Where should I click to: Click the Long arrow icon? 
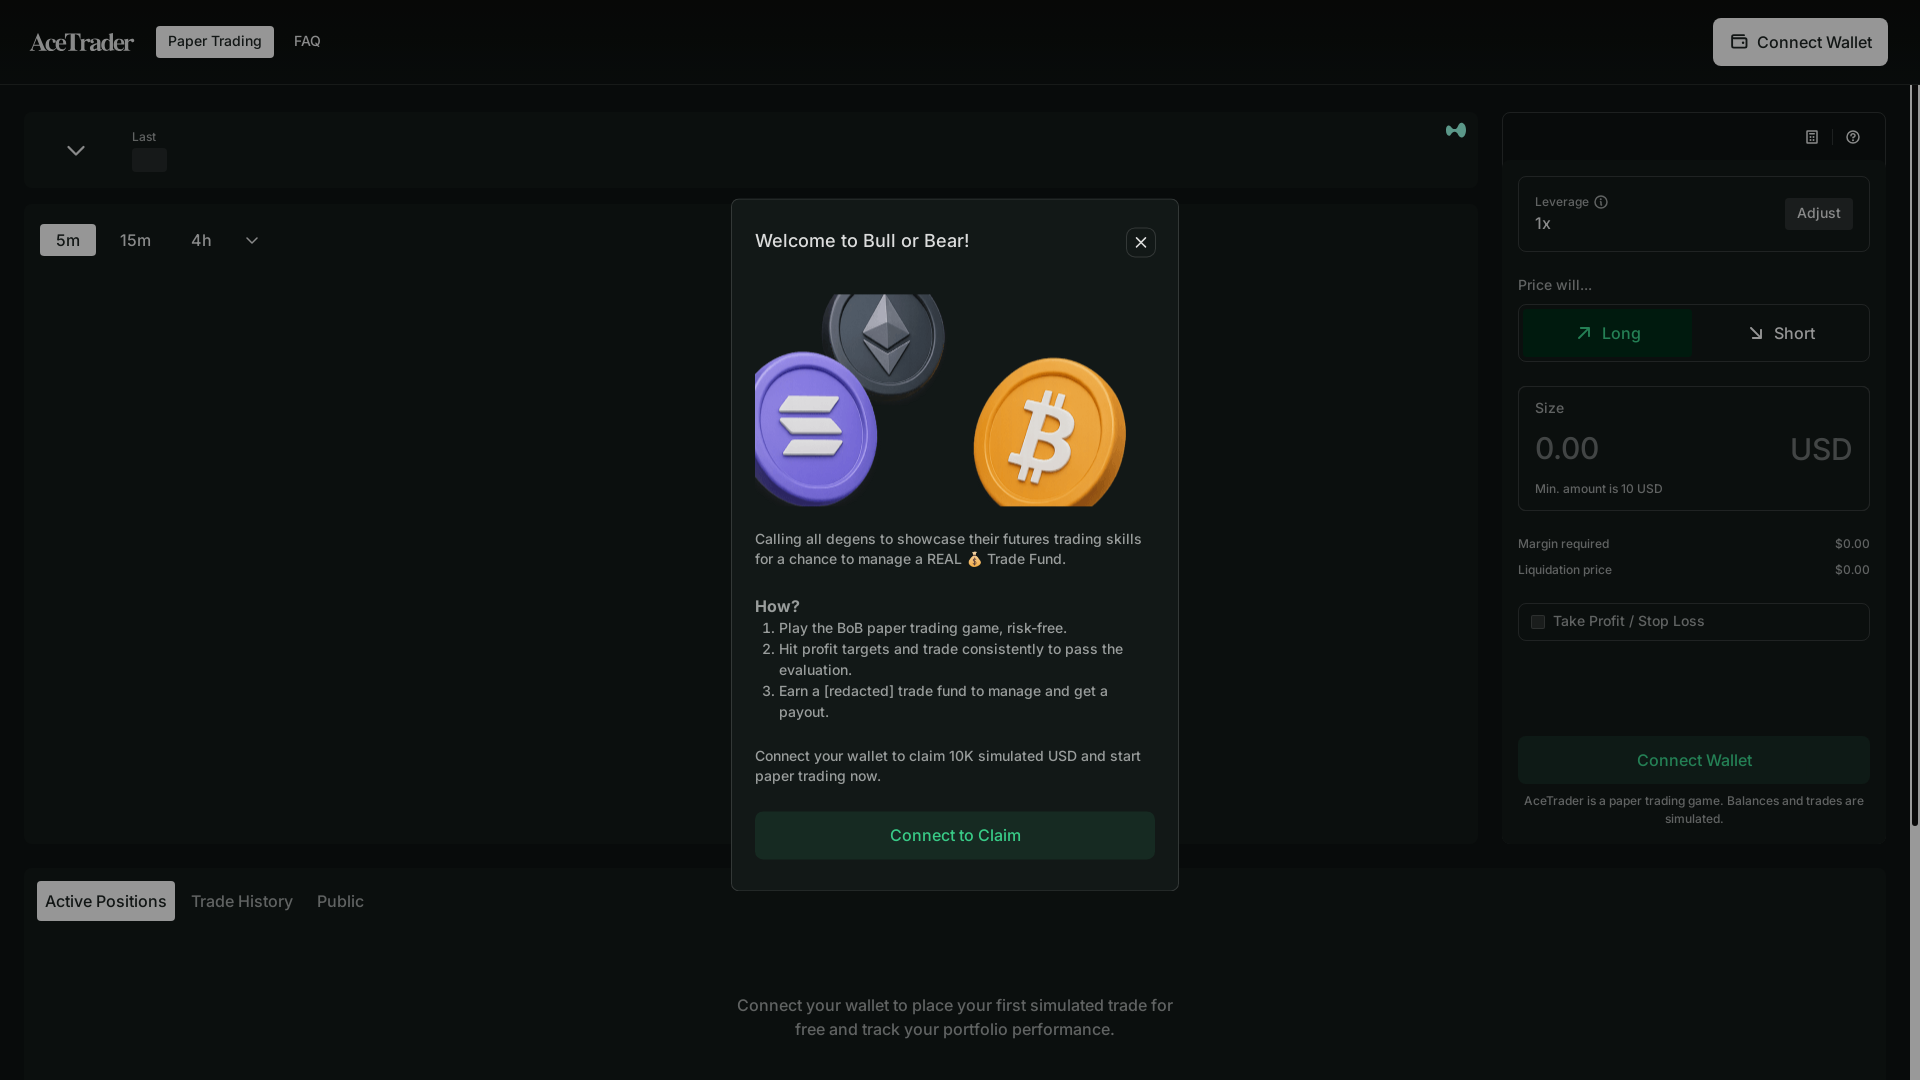point(1584,333)
